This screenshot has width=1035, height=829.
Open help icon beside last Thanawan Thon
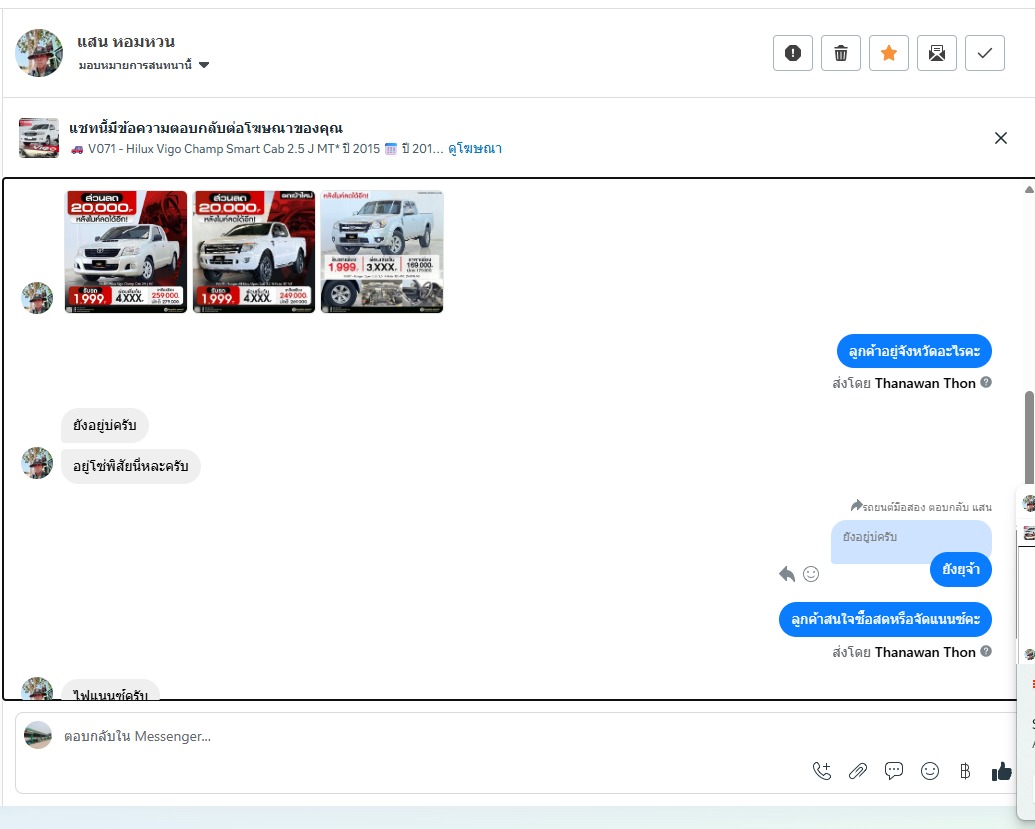coord(985,651)
